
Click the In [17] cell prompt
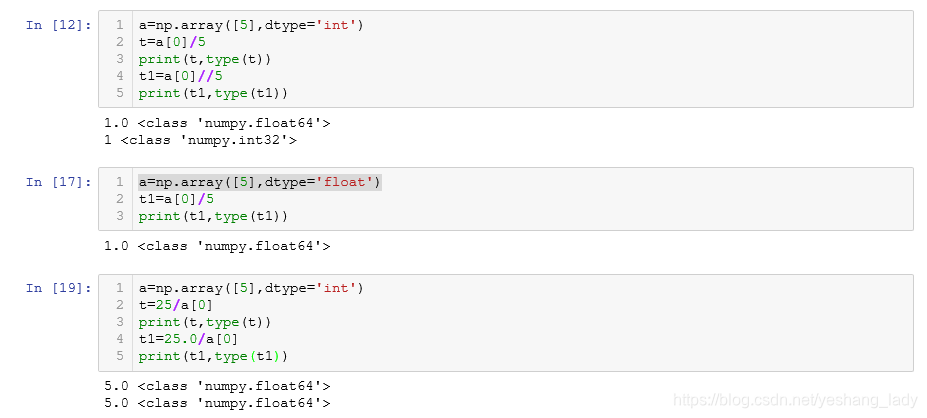click(x=59, y=182)
